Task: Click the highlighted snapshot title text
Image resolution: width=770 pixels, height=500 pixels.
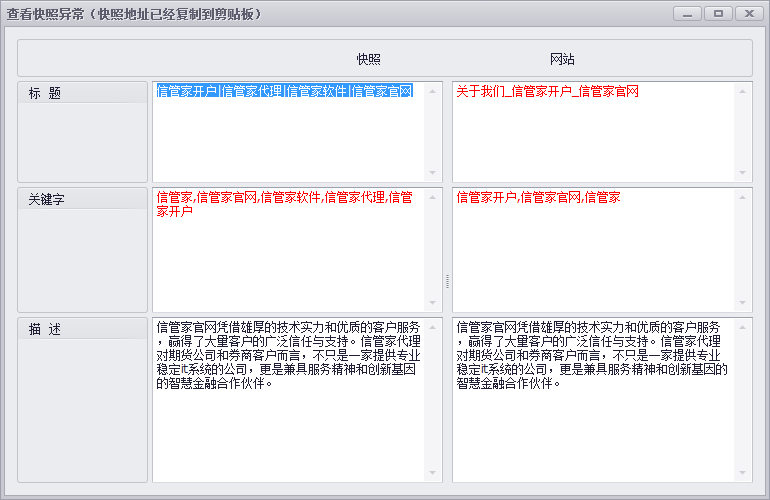Action: point(284,91)
